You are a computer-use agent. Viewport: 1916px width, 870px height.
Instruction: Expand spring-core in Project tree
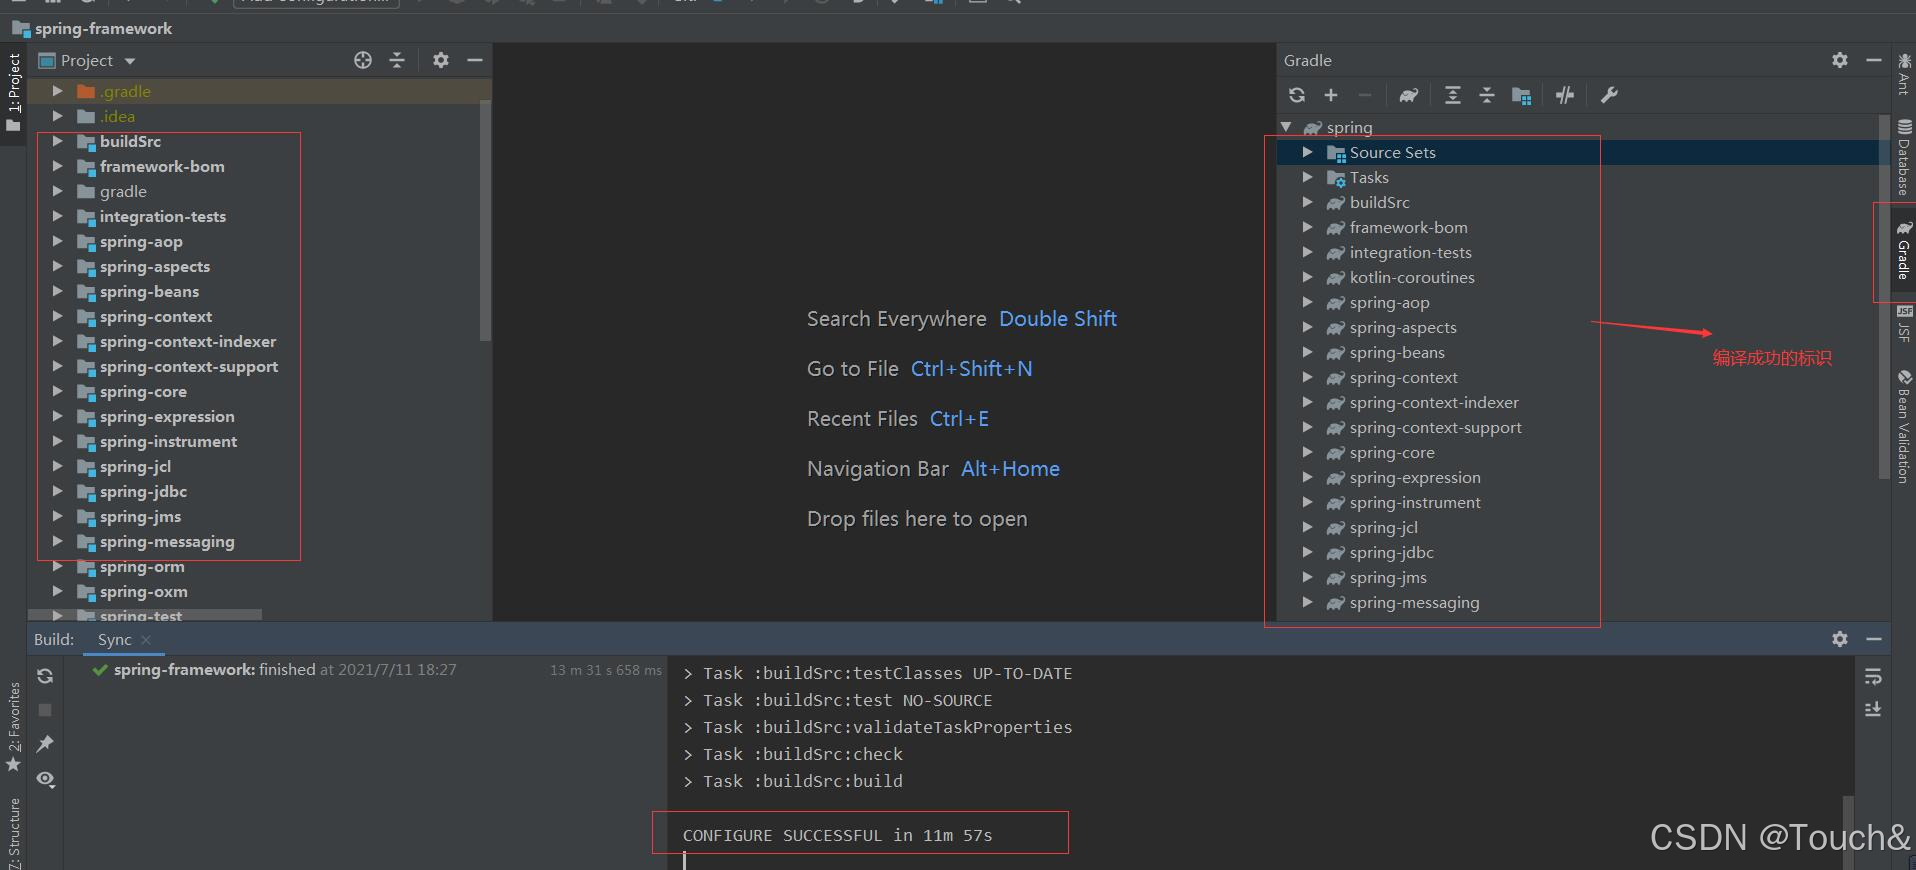tap(57, 391)
